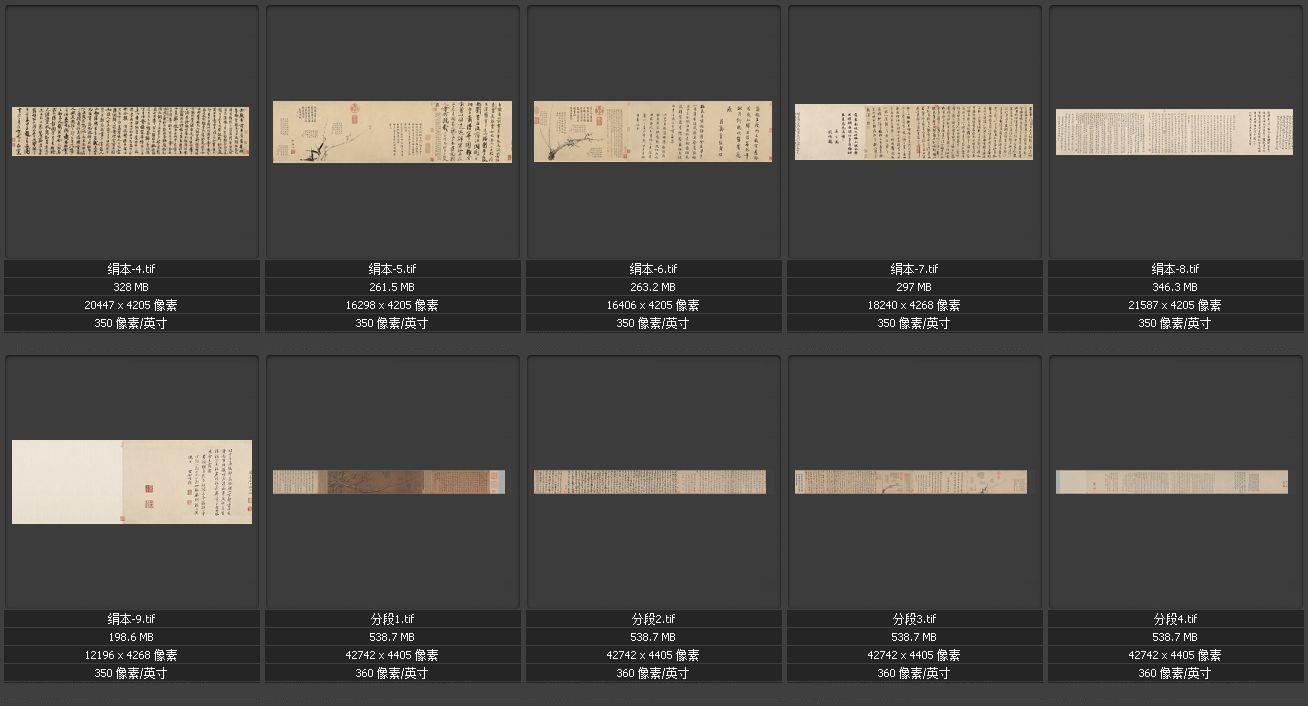Click the 261.5 MB file size text
This screenshot has height=706, width=1308.
pos(392,287)
